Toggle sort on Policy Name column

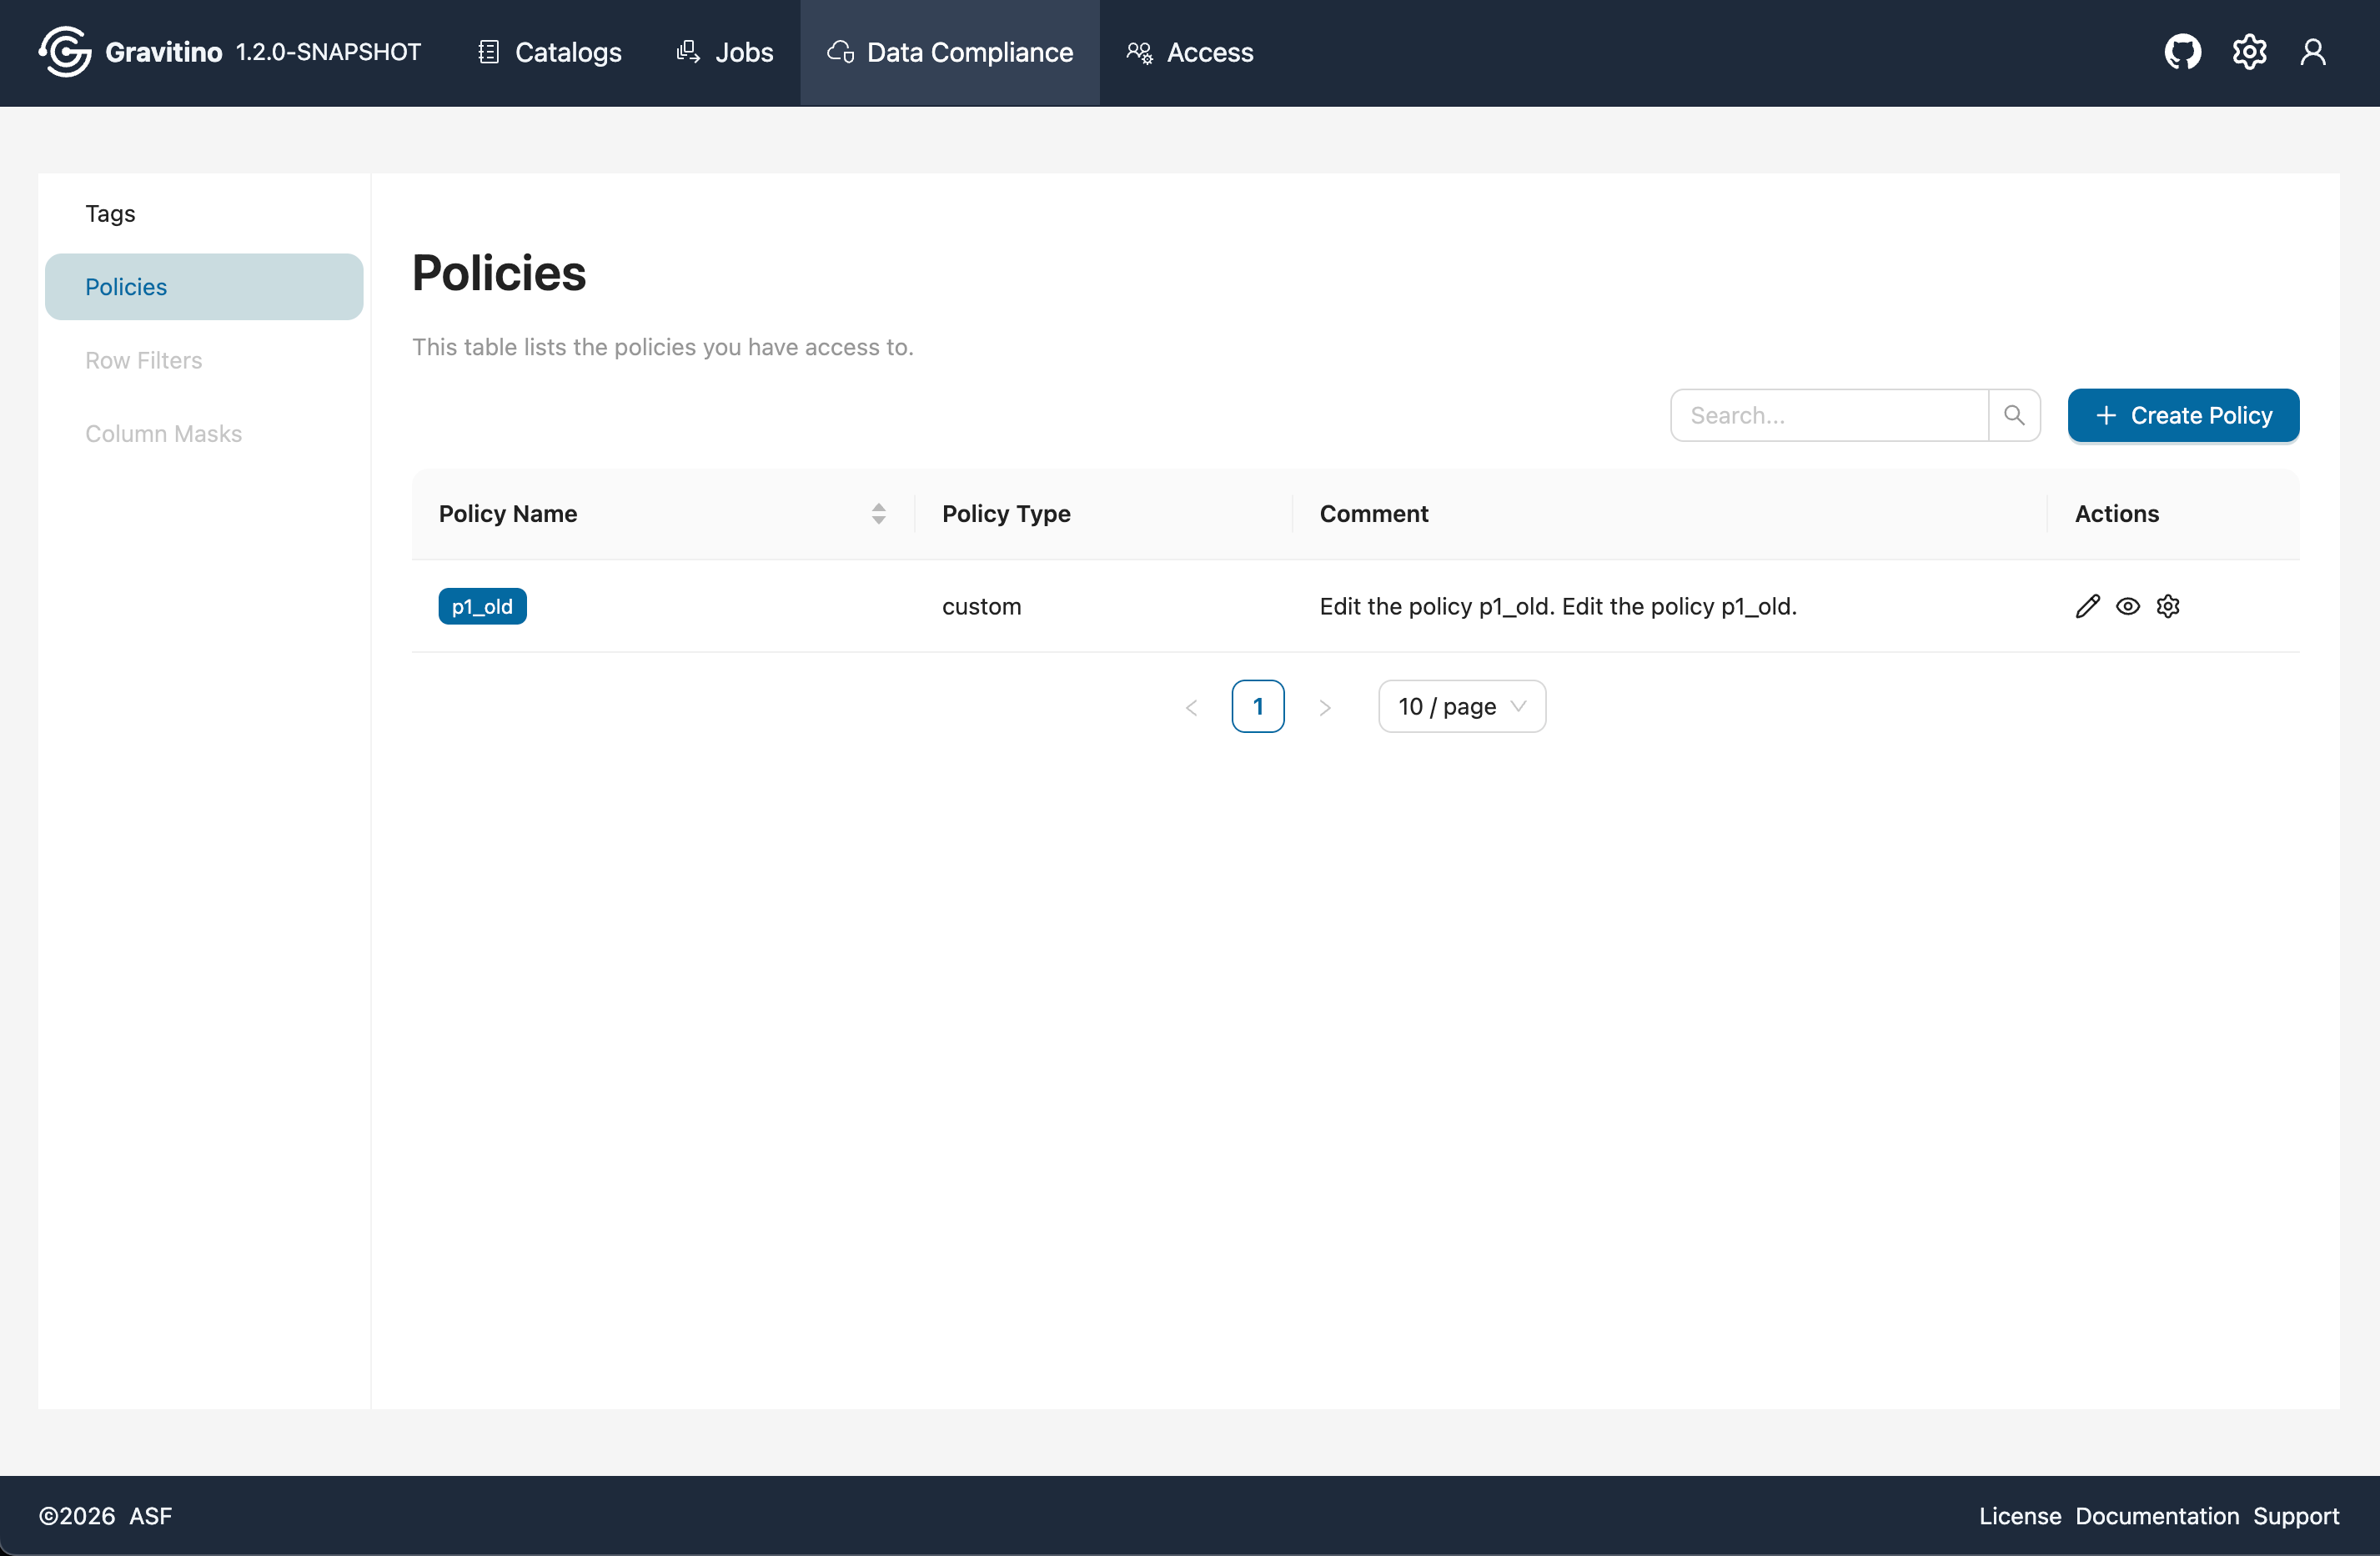tap(878, 513)
